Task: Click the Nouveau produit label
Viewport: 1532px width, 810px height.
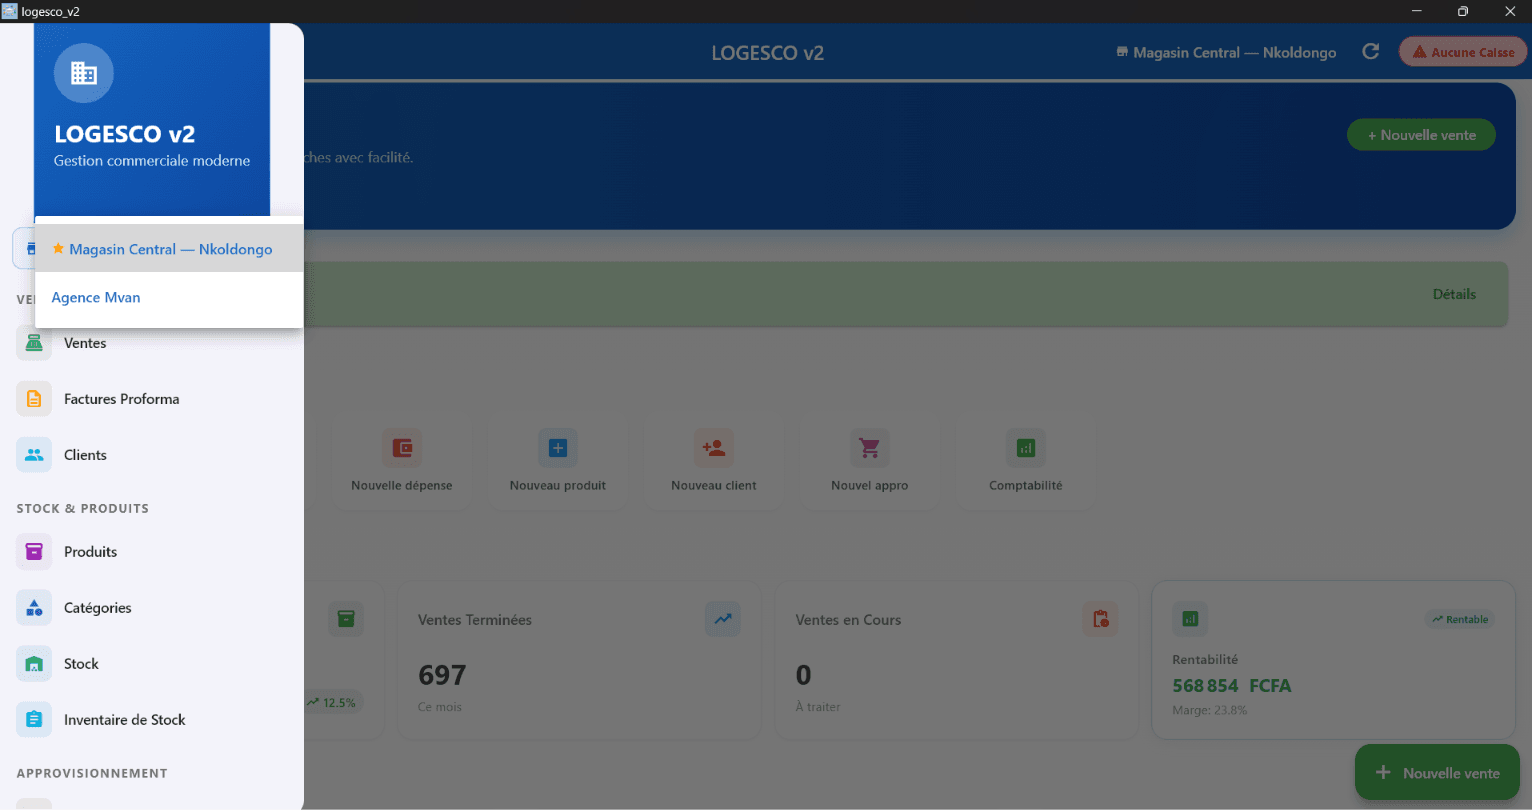Action: pyautogui.click(x=558, y=485)
